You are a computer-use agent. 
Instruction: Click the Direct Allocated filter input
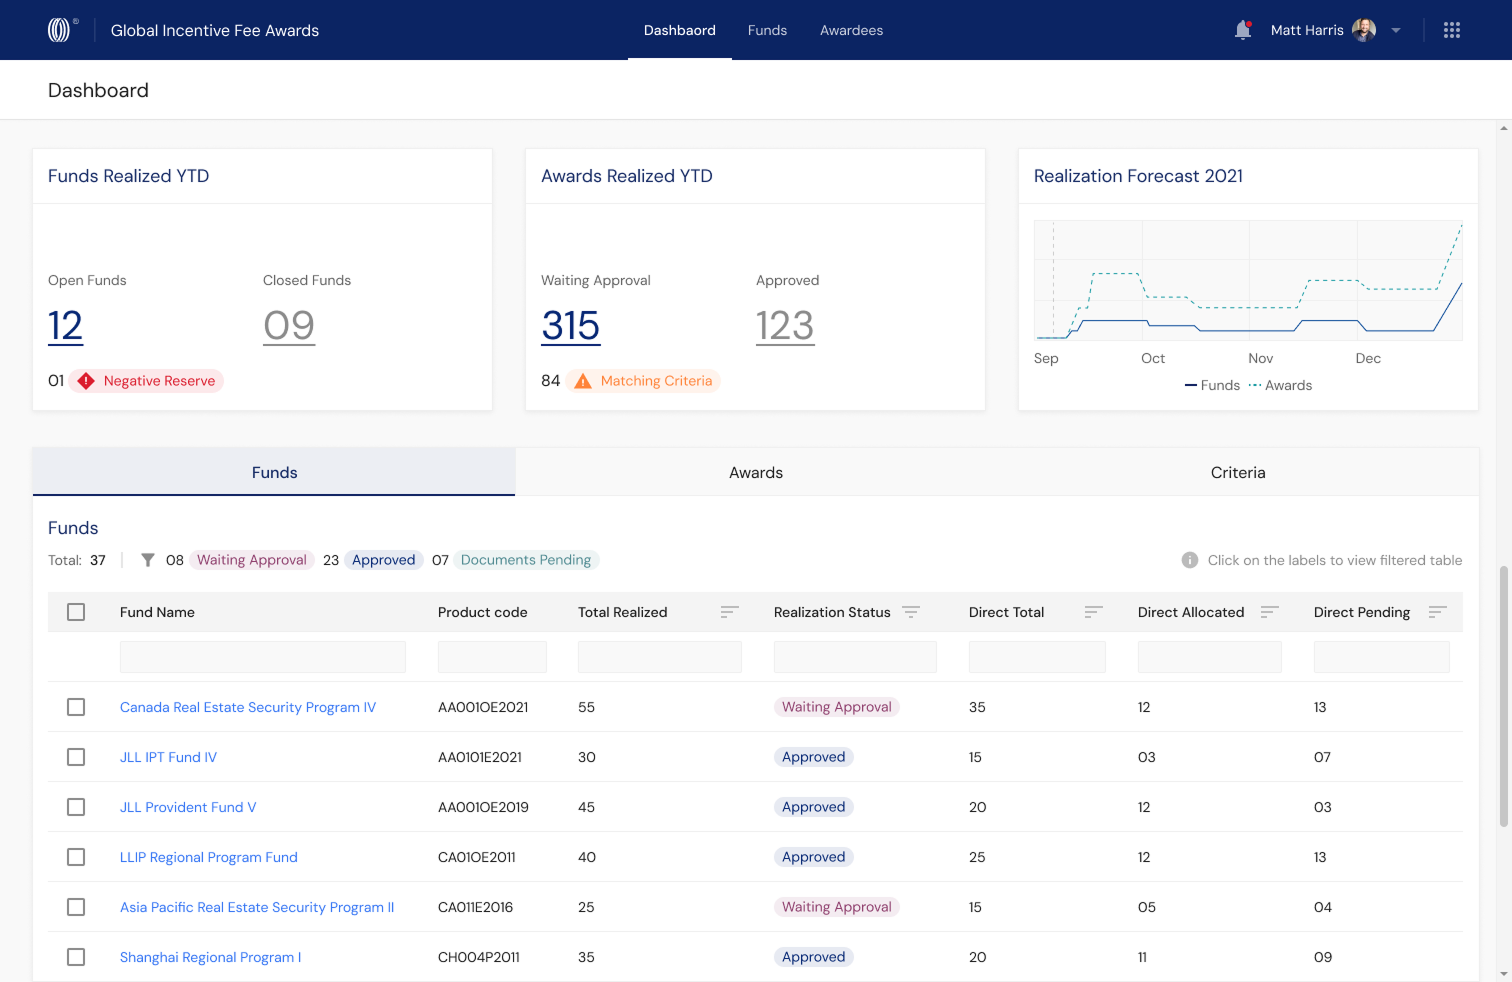pos(1210,657)
